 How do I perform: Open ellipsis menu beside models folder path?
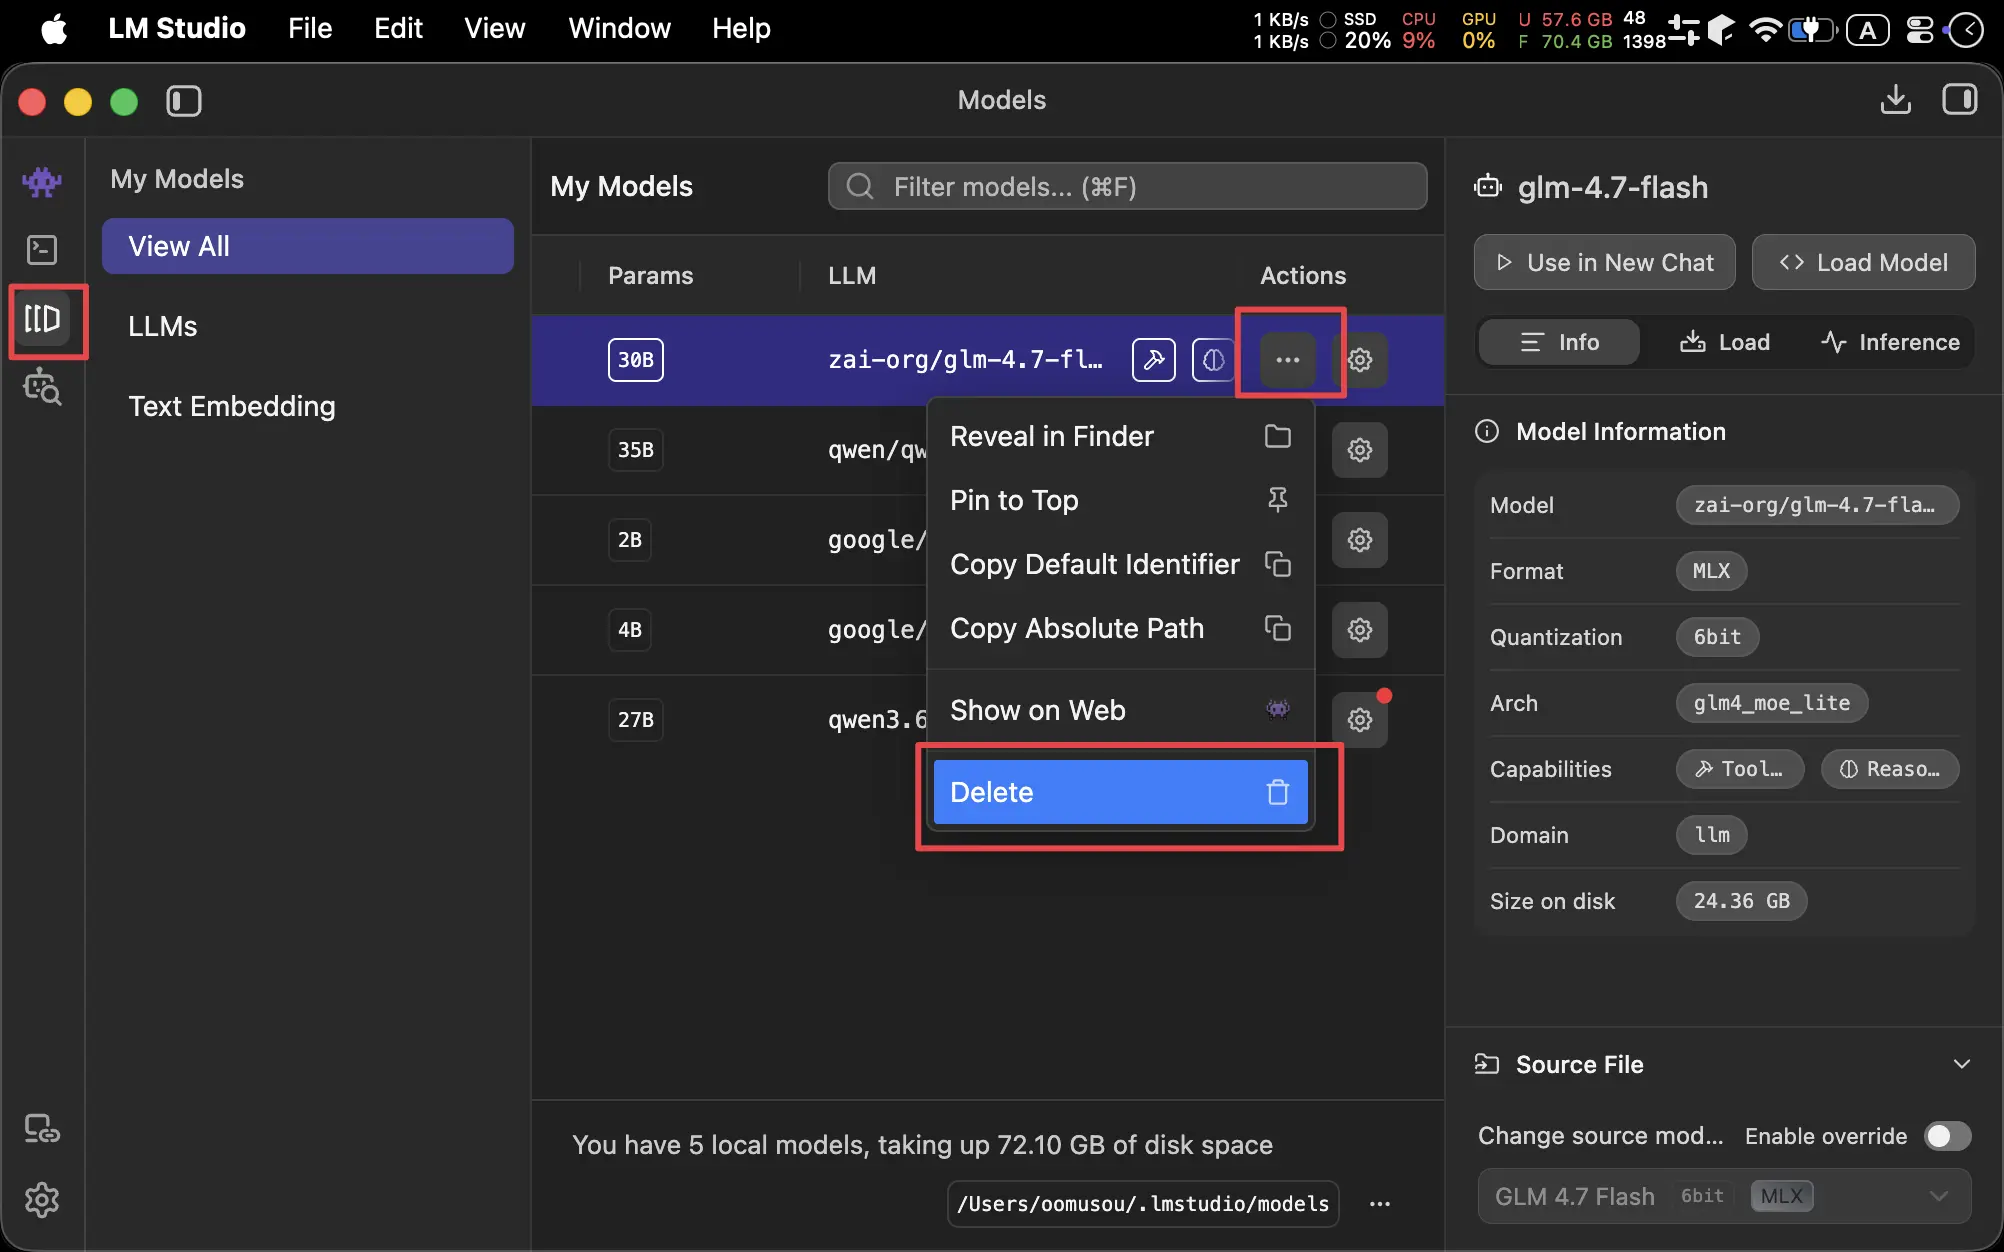coord(1380,1204)
